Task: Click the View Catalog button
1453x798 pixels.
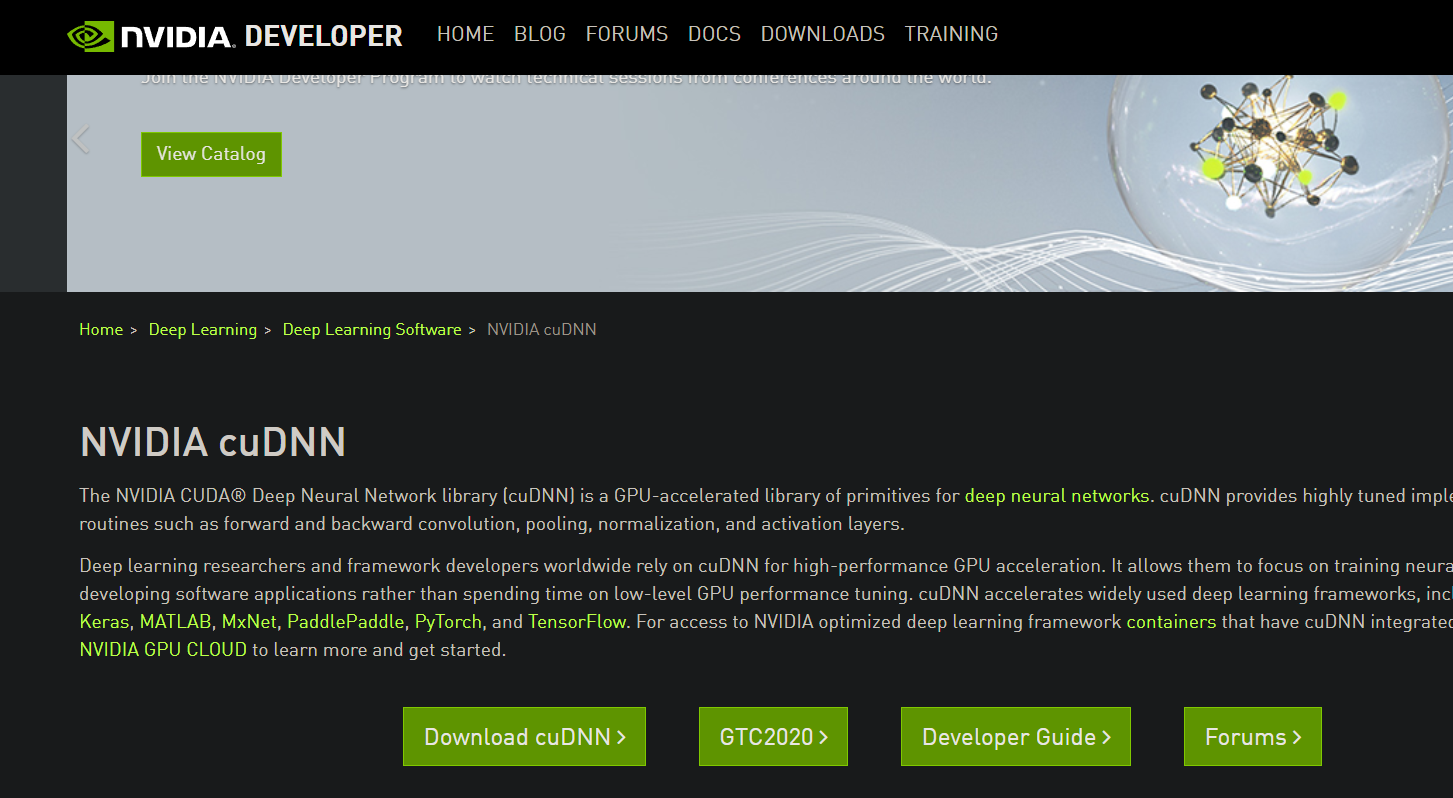Action: pos(211,154)
